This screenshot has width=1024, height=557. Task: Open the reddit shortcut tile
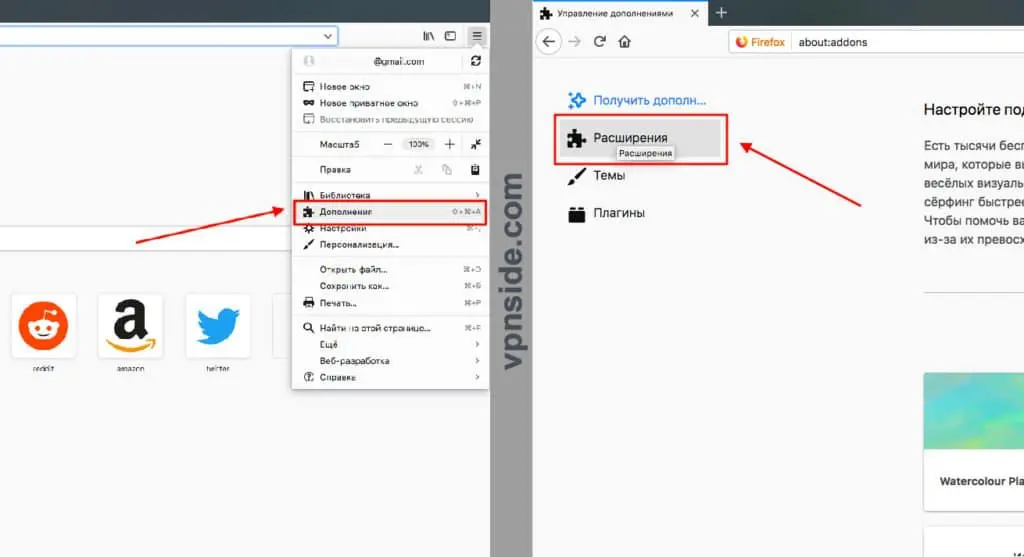44,326
